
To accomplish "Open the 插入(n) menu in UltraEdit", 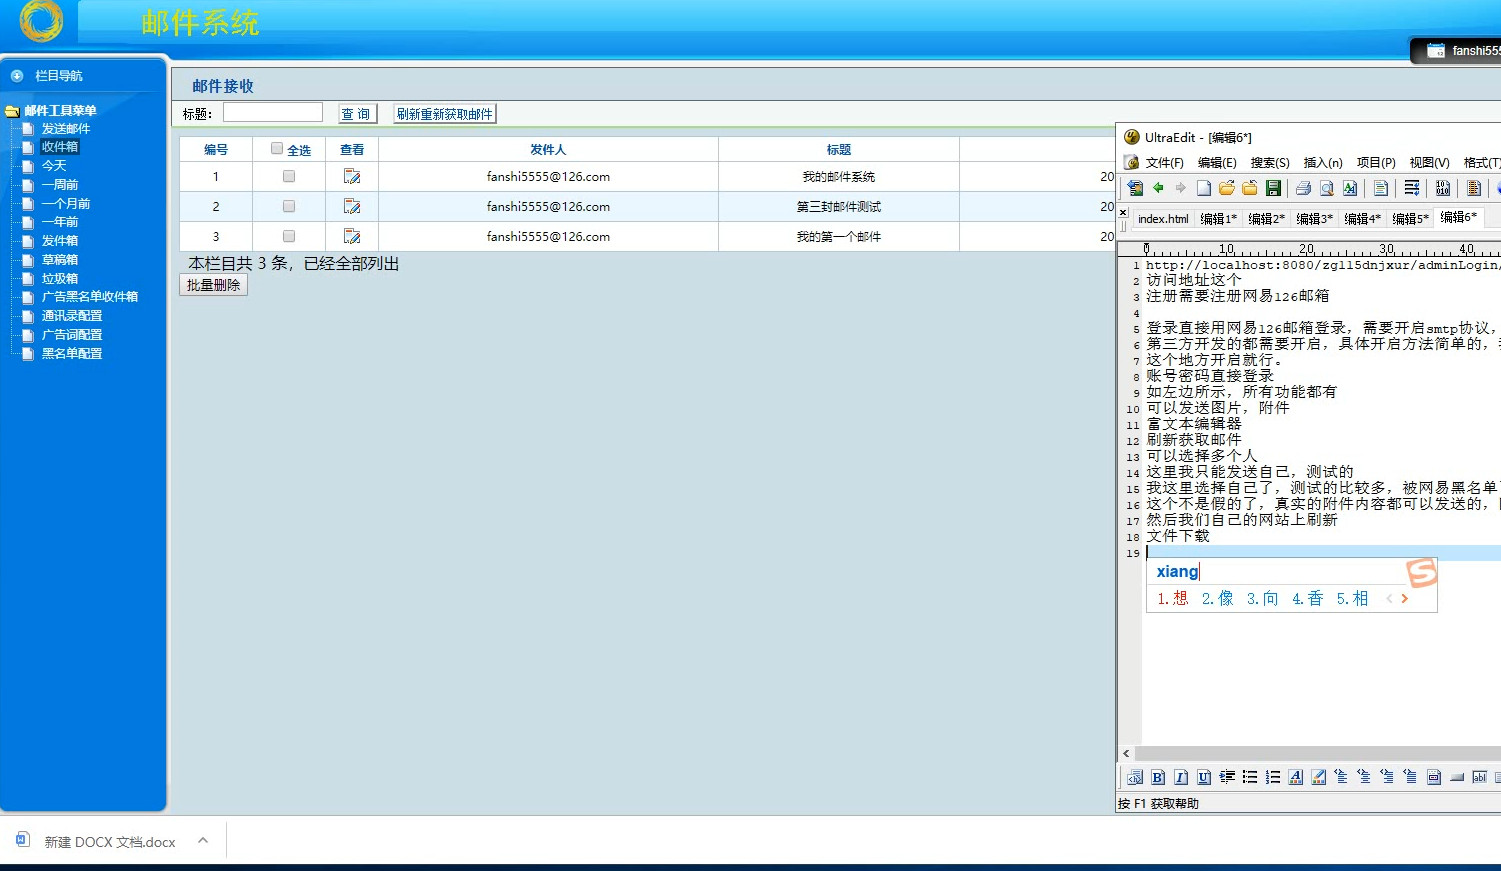I will [x=1323, y=162].
